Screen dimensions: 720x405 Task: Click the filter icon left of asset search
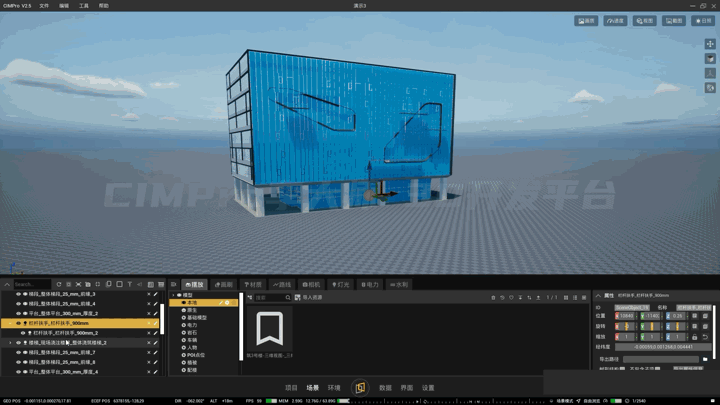point(250,298)
